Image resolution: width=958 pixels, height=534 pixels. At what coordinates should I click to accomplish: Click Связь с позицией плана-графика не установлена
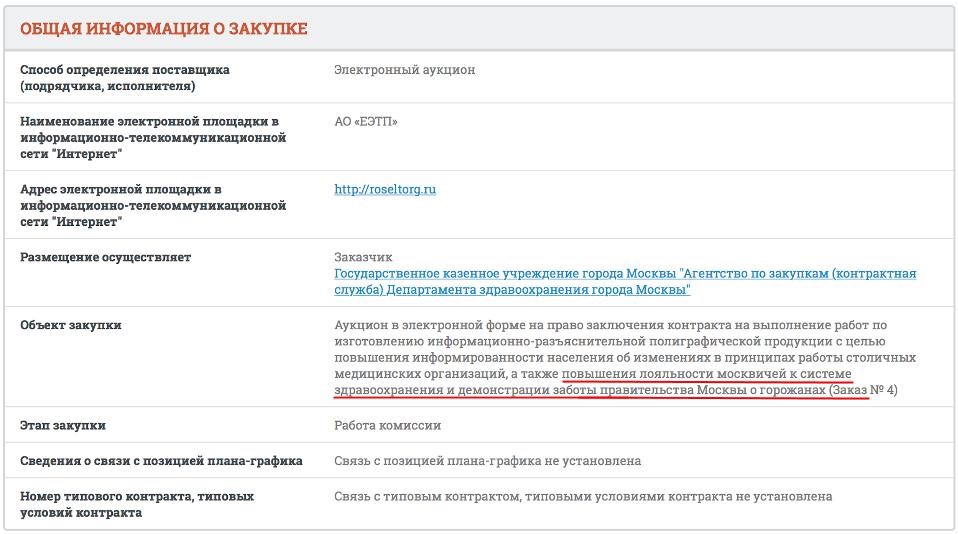point(487,461)
